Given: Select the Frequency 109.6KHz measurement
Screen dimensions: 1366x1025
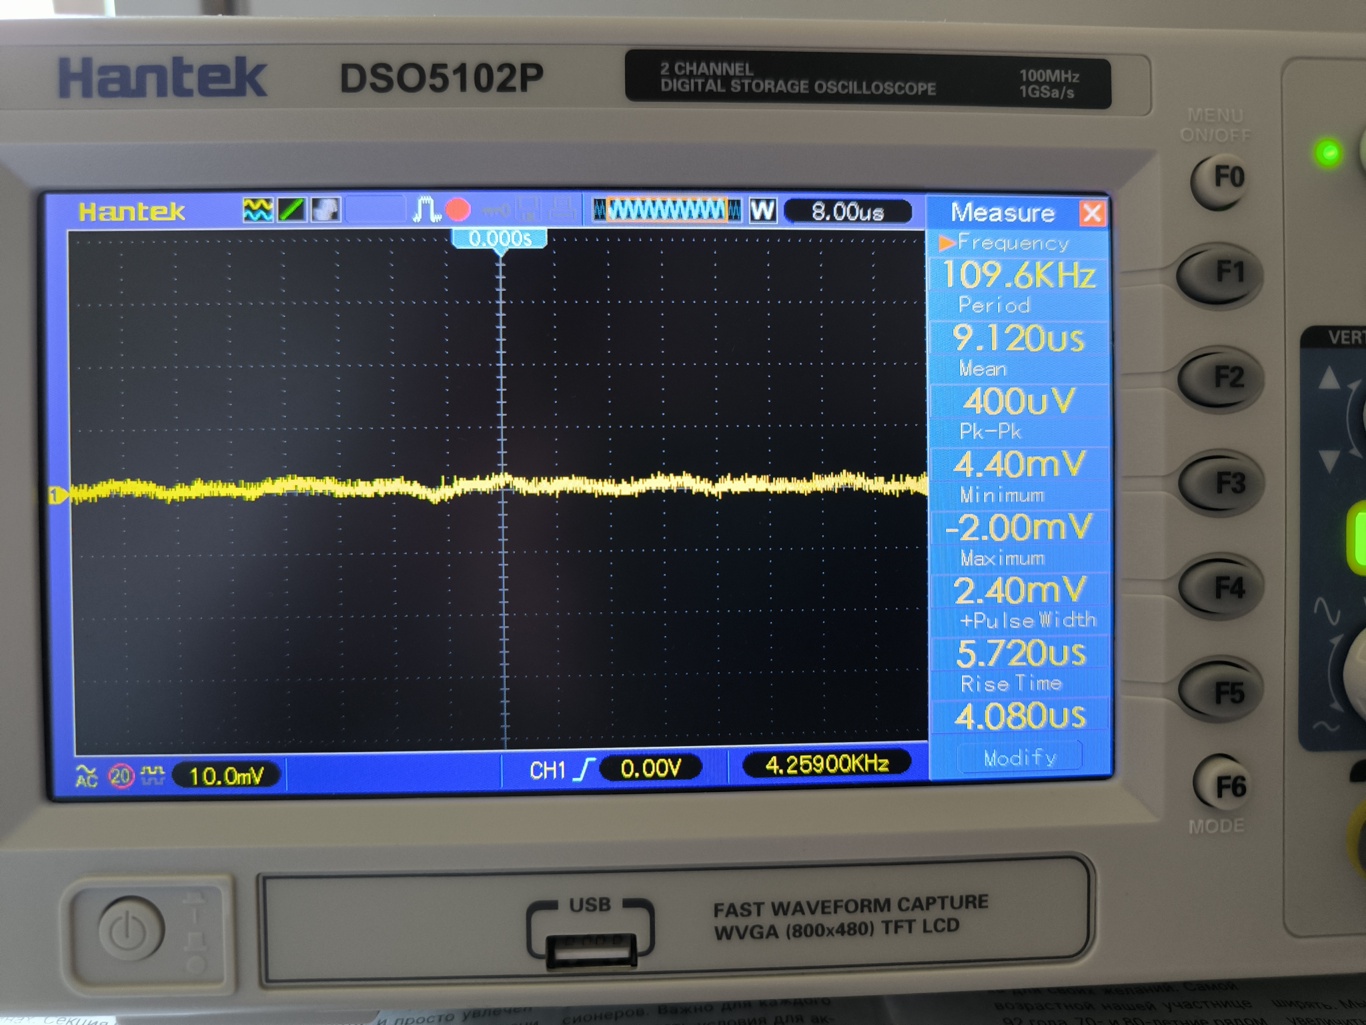Looking at the screenshot, I should pyautogui.click(x=1019, y=263).
